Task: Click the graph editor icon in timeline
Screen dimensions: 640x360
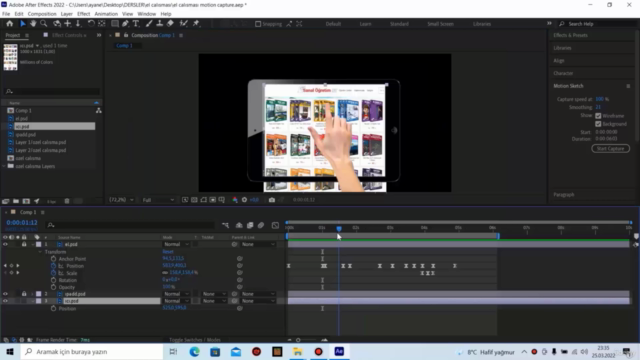Action: click(x=275, y=225)
